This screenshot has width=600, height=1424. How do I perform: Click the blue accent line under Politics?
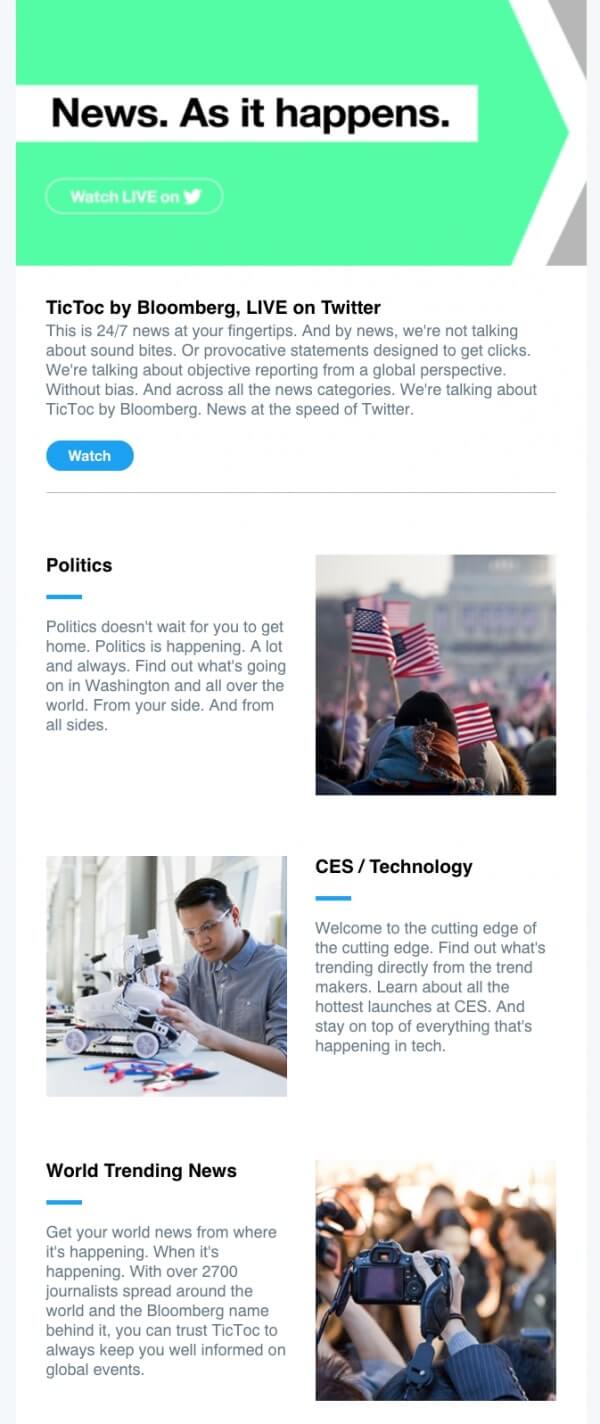(x=64, y=597)
